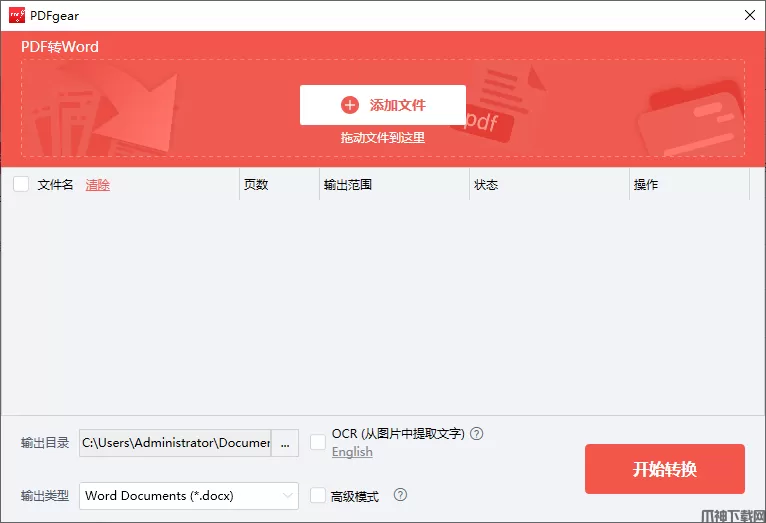
Task: Click the OCR (从图片中提取文字) label
Action: point(398,434)
